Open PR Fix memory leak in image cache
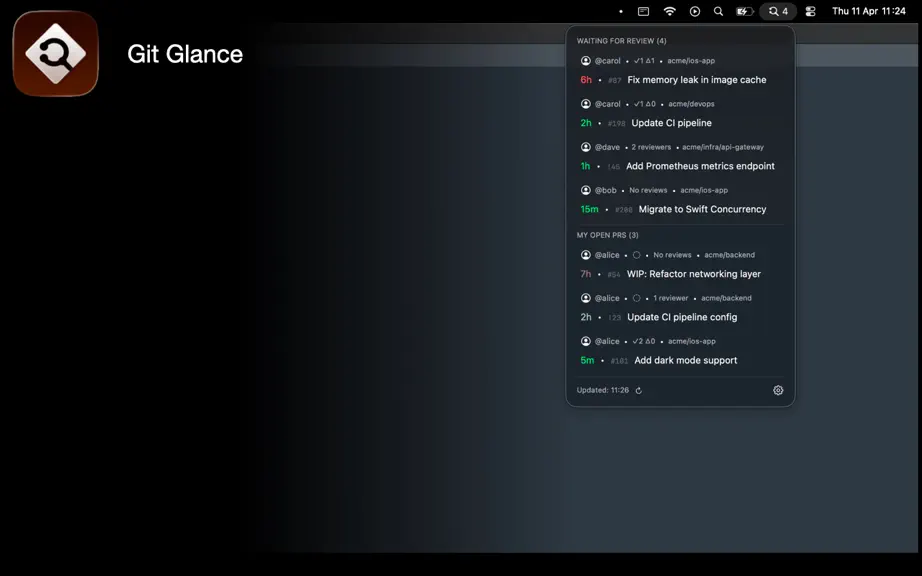 pyautogui.click(x=696, y=80)
